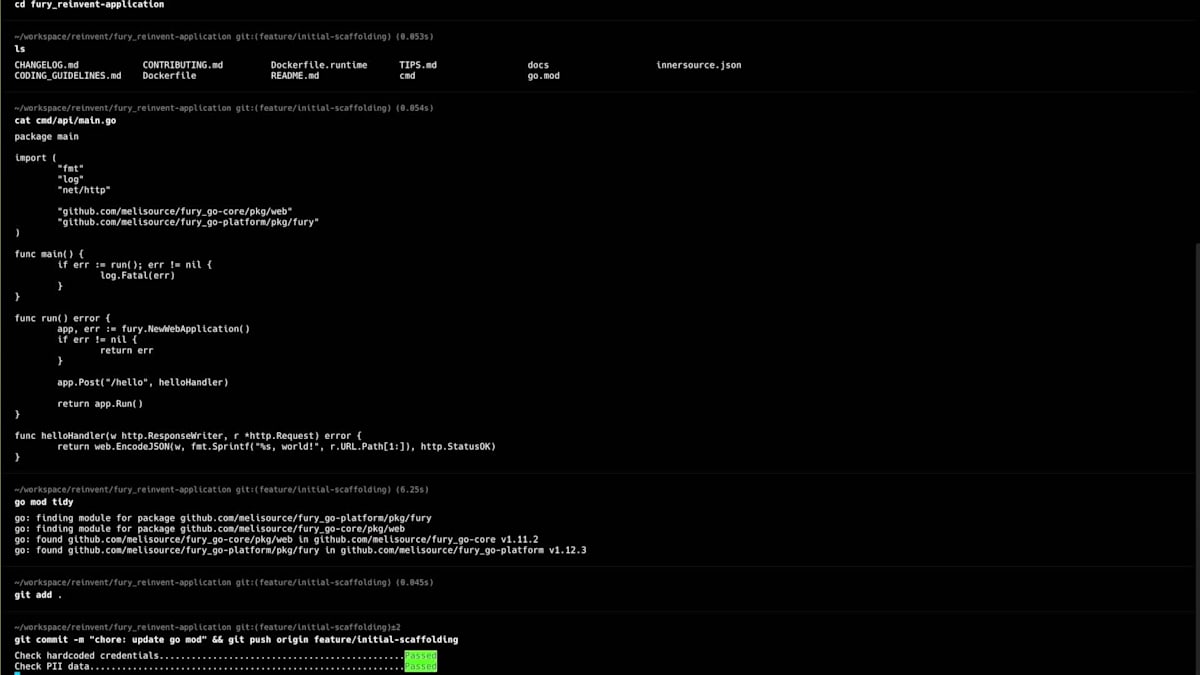Select CHANGELOG.md in the file listing
Viewport: 1200px width, 675px height.
click(46, 65)
